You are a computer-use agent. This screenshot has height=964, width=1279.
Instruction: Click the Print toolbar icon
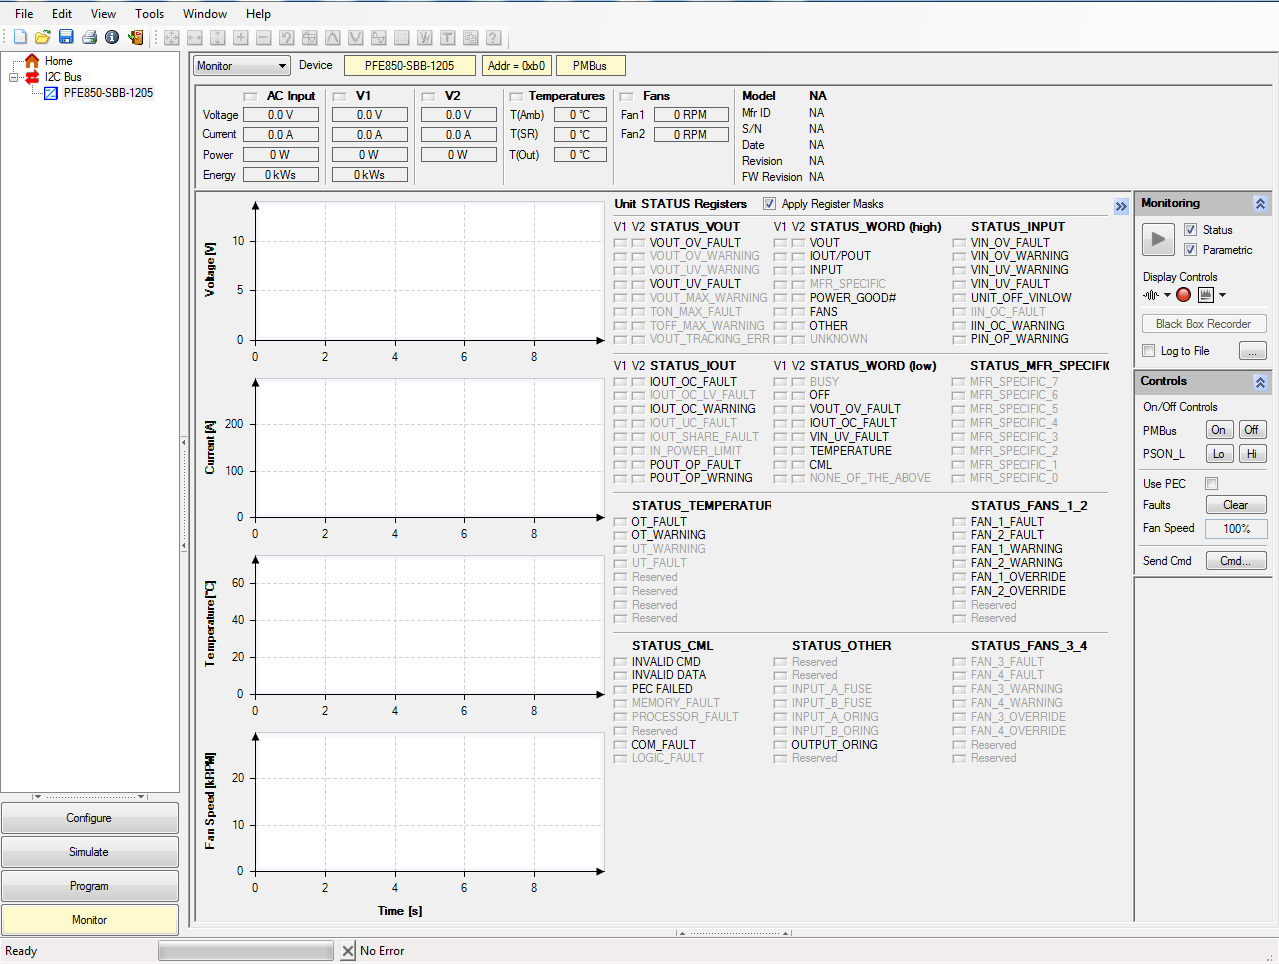coord(89,37)
